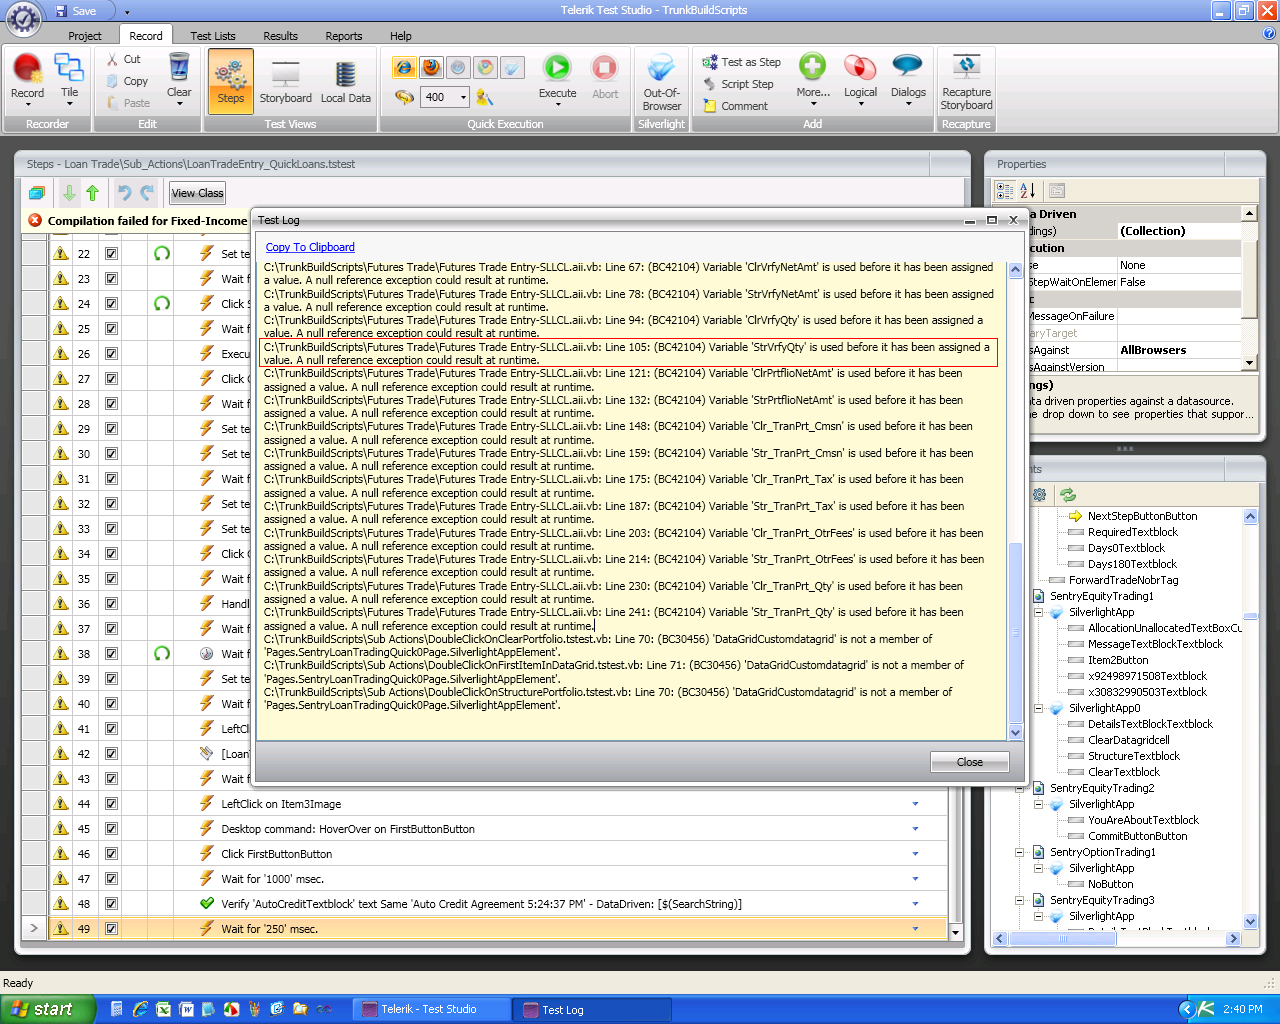This screenshot has height=1024, width=1280.
Task: Click the Clear steps icon
Action: pos(179,76)
